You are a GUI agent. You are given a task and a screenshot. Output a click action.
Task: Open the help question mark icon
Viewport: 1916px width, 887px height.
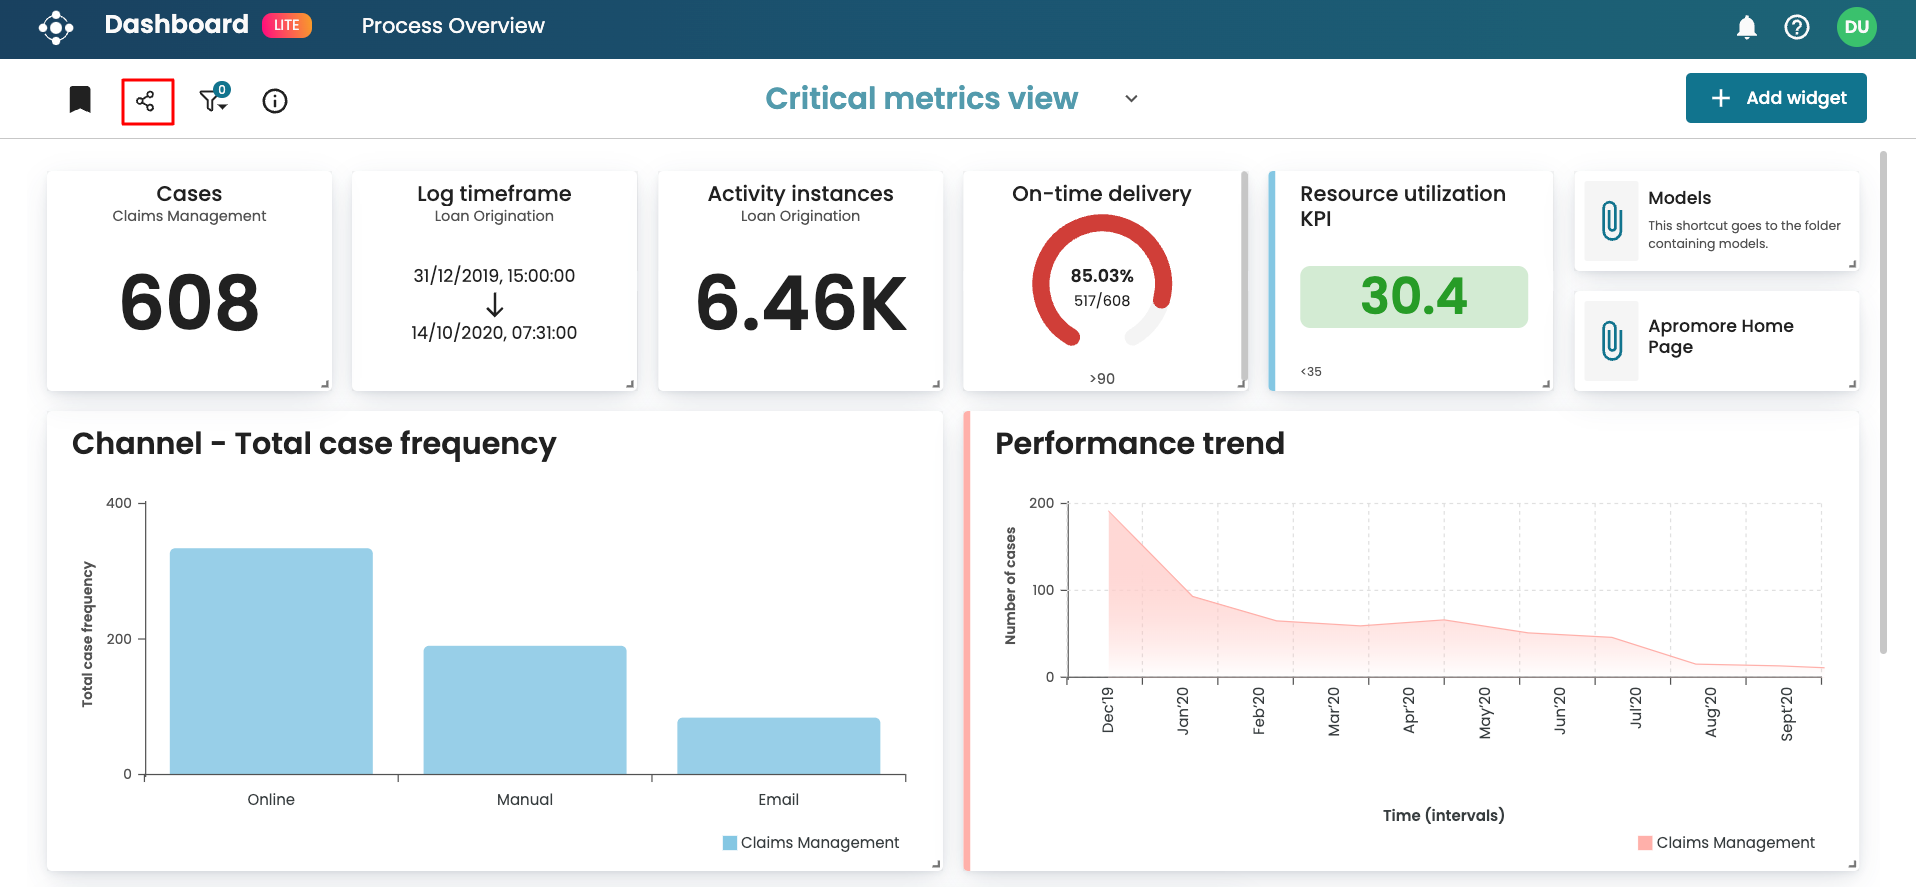point(1796,27)
